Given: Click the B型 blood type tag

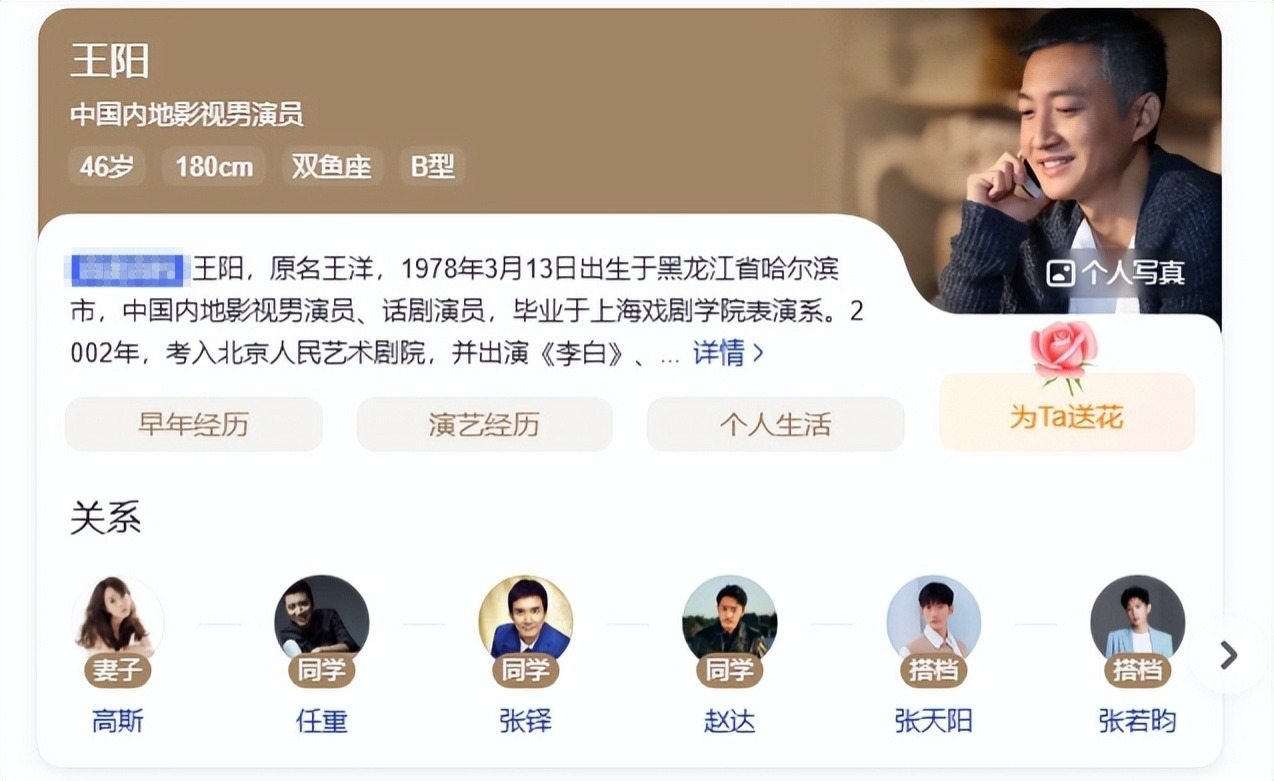Looking at the screenshot, I should click(433, 166).
